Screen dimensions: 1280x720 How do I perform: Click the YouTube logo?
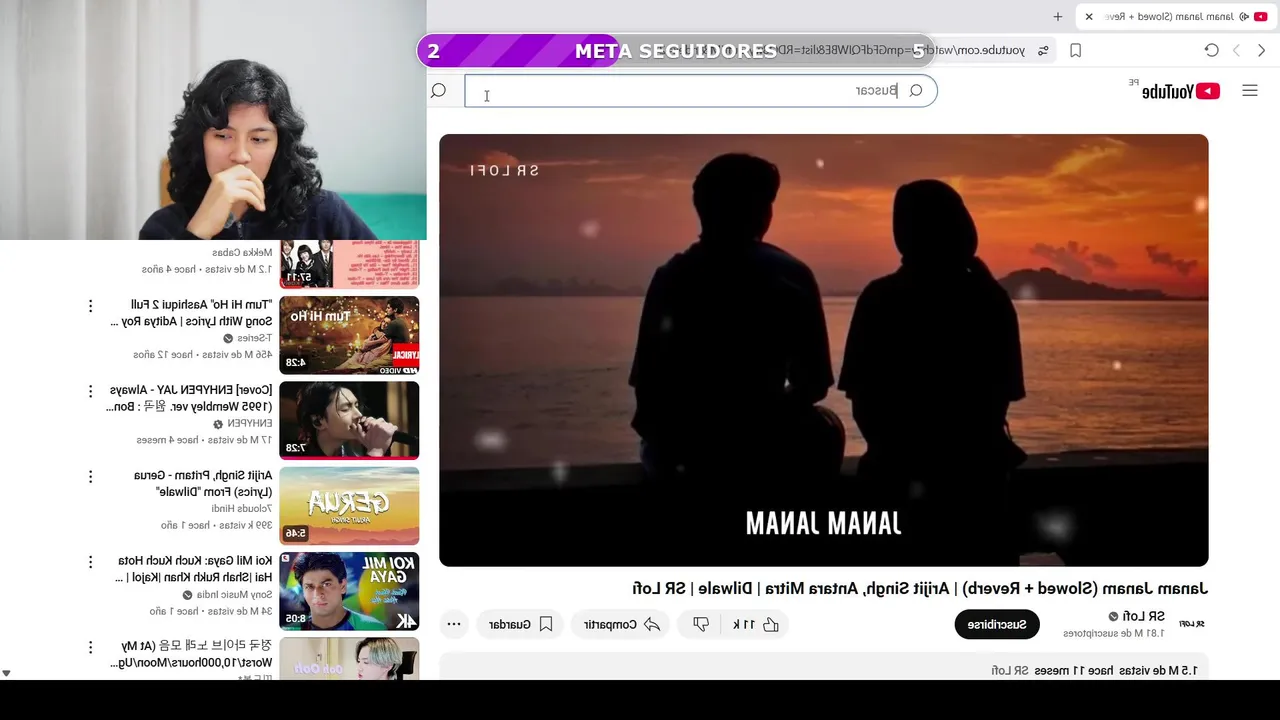(x=1181, y=91)
